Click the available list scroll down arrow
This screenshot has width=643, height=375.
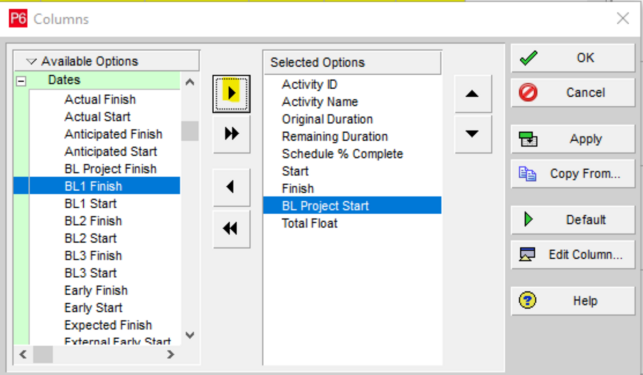[189, 335]
